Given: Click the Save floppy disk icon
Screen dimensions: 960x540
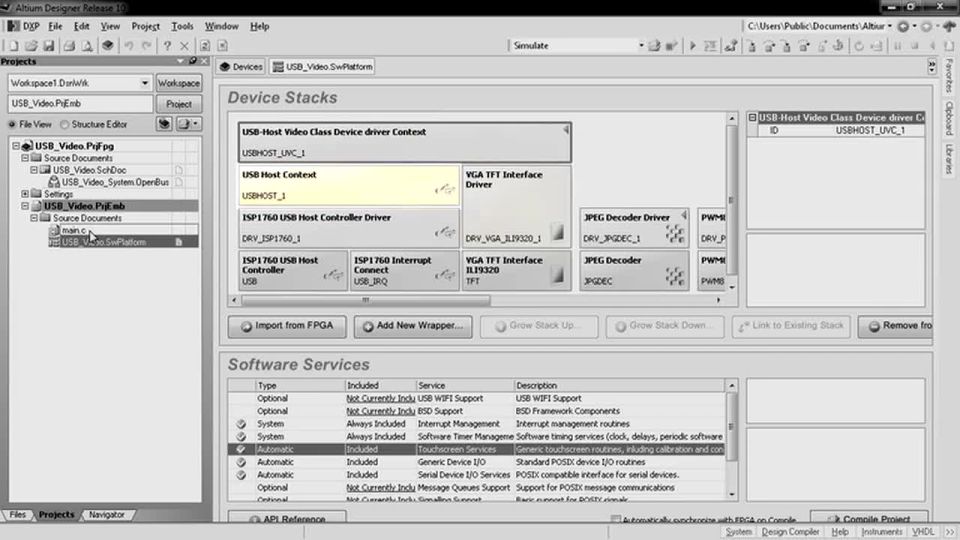Looking at the screenshot, I should [49, 46].
